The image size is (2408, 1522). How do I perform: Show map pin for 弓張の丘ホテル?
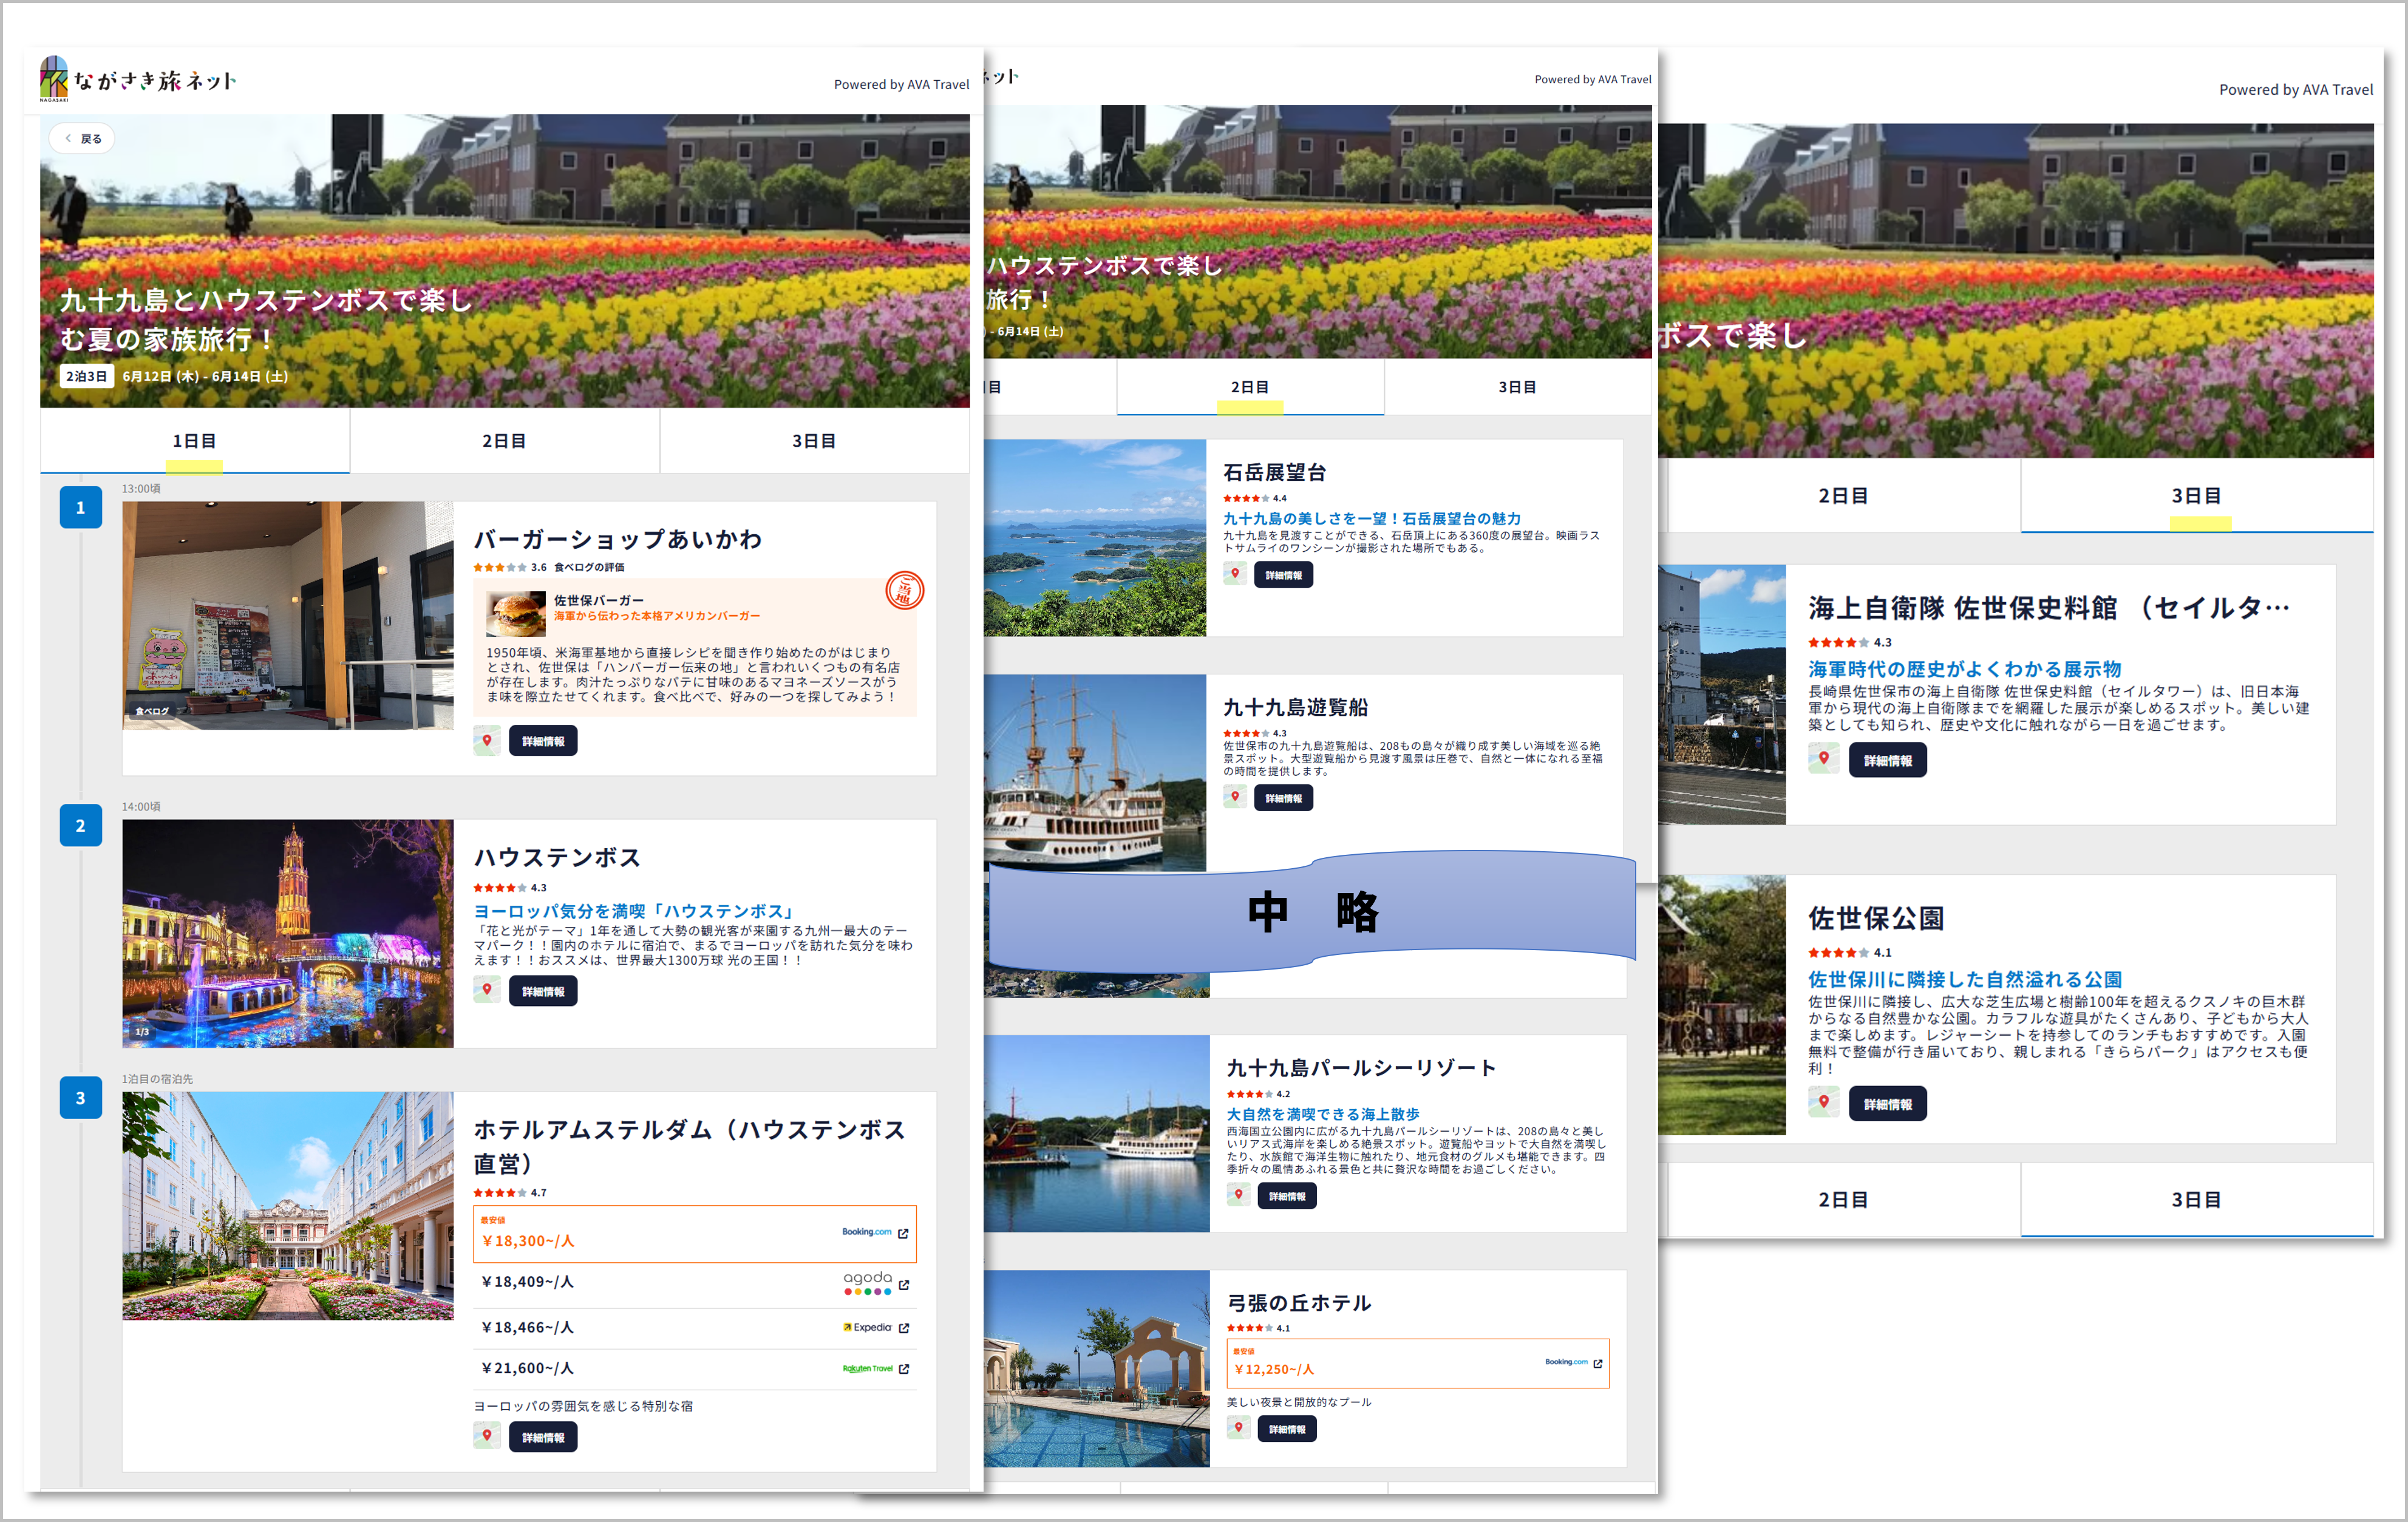pos(1239,1429)
